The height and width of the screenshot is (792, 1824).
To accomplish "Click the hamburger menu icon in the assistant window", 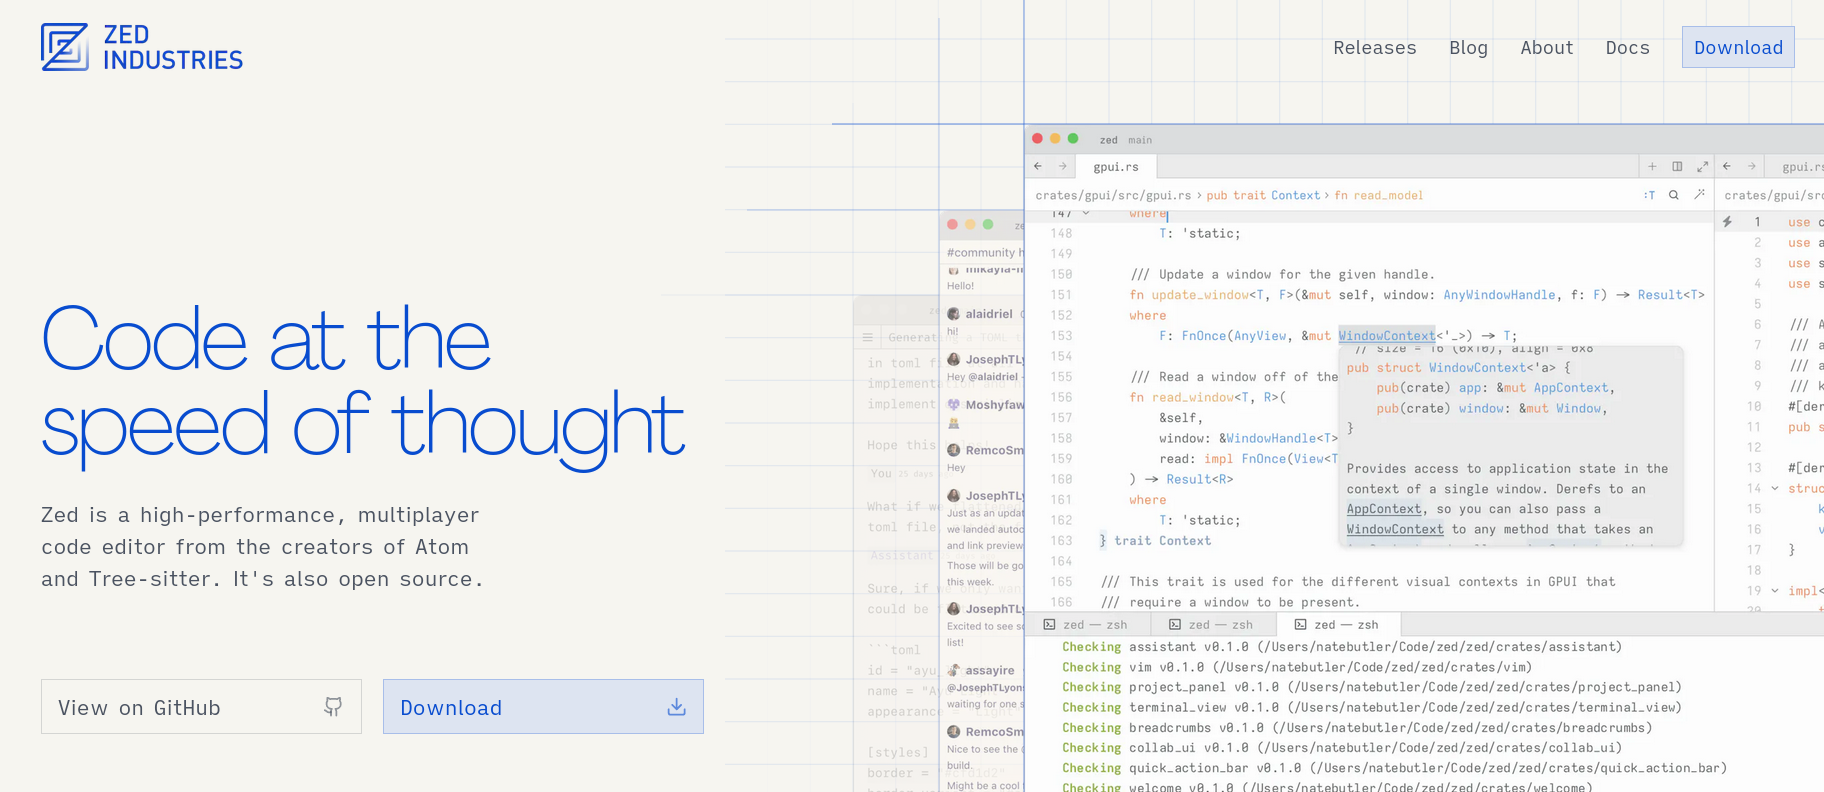I will [868, 337].
